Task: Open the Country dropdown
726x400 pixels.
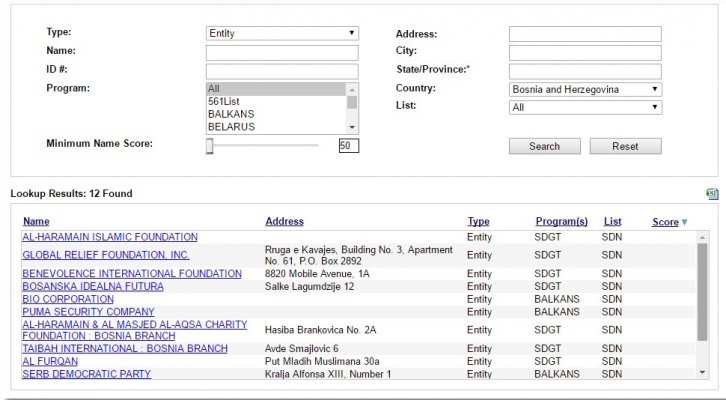Action: coord(585,89)
